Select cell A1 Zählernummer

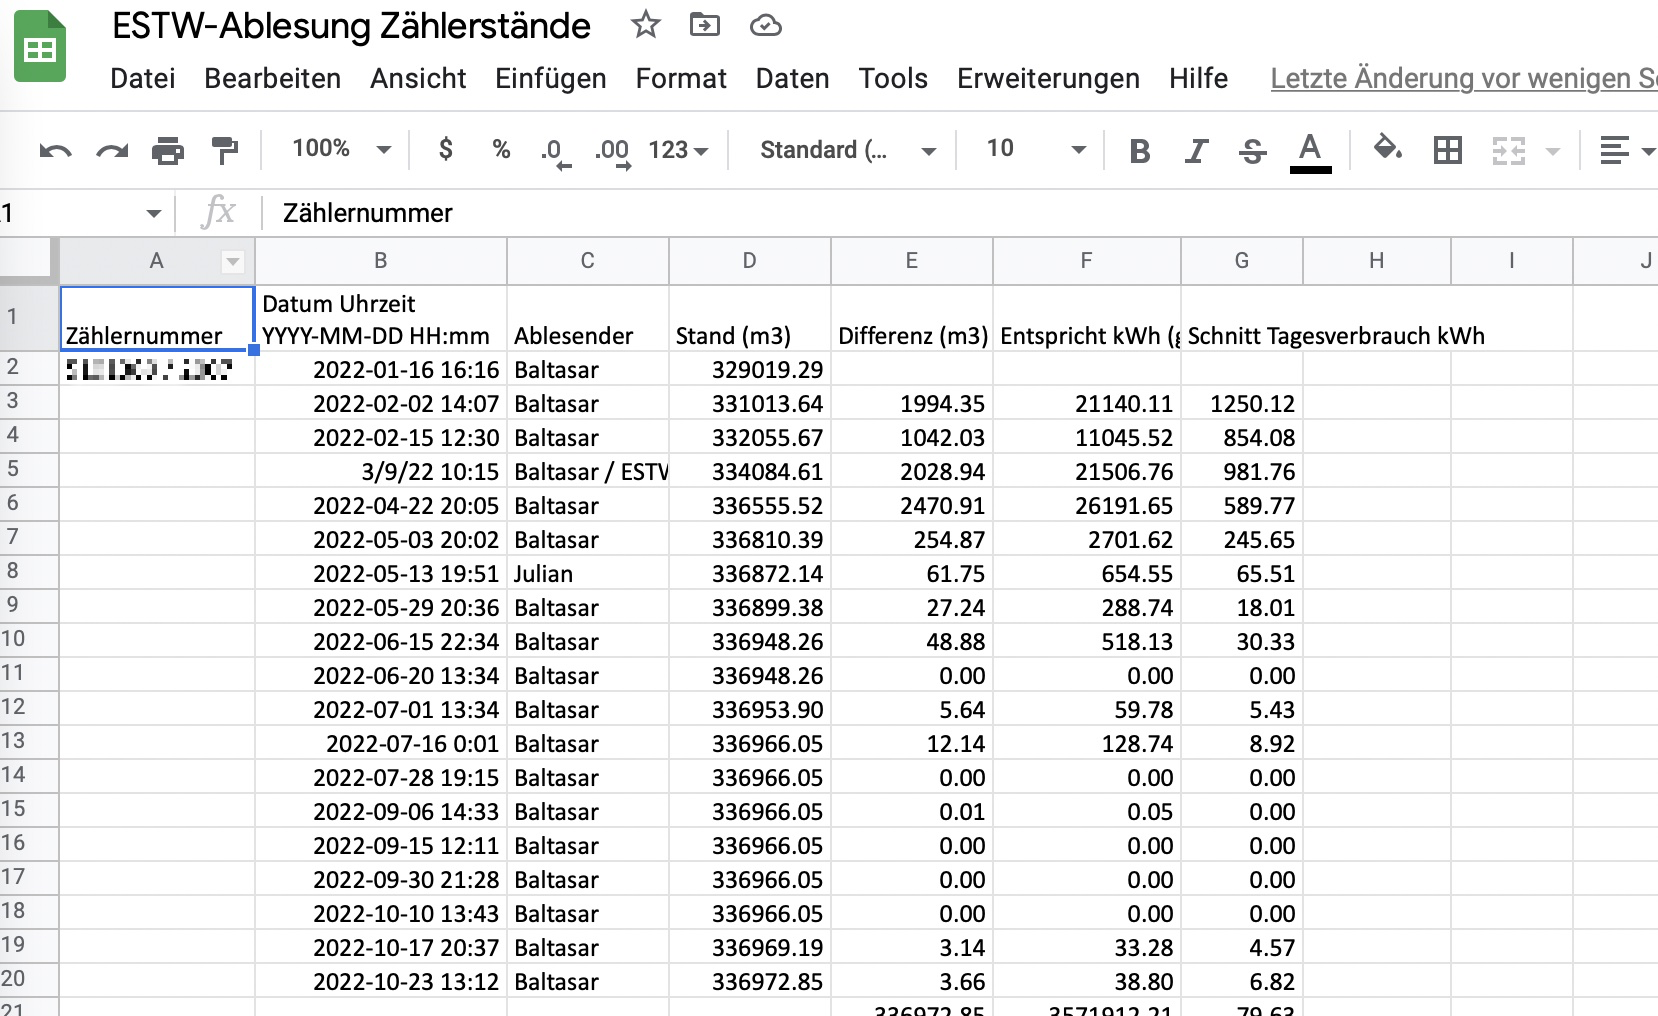pyautogui.click(x=157, y=318)
